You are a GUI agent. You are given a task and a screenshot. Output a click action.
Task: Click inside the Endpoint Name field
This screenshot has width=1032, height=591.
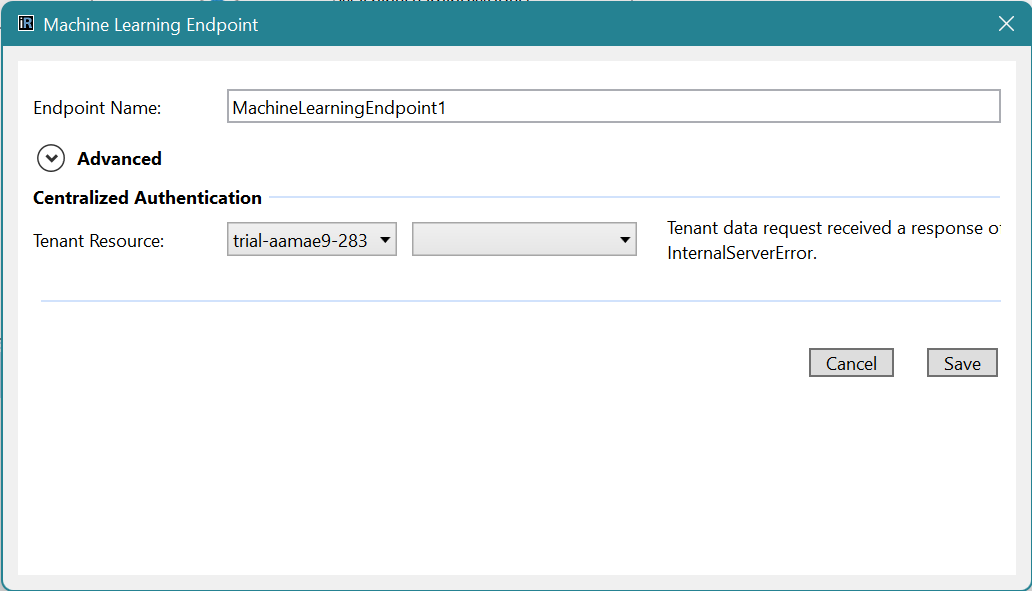pos(613,105)
